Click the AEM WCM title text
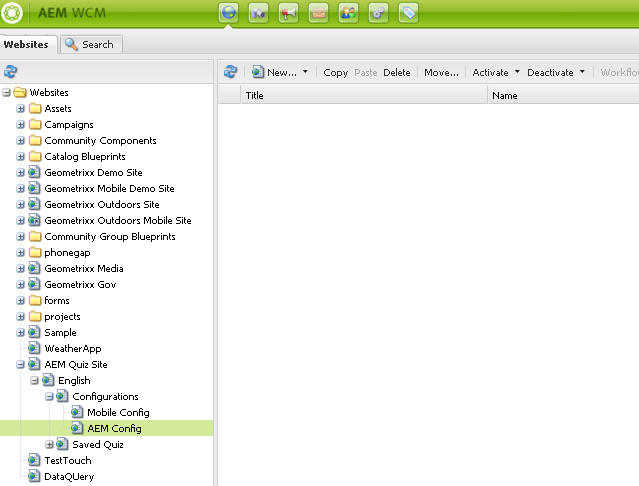The height and width of the screenshot is (486, 639). (72, 13)
